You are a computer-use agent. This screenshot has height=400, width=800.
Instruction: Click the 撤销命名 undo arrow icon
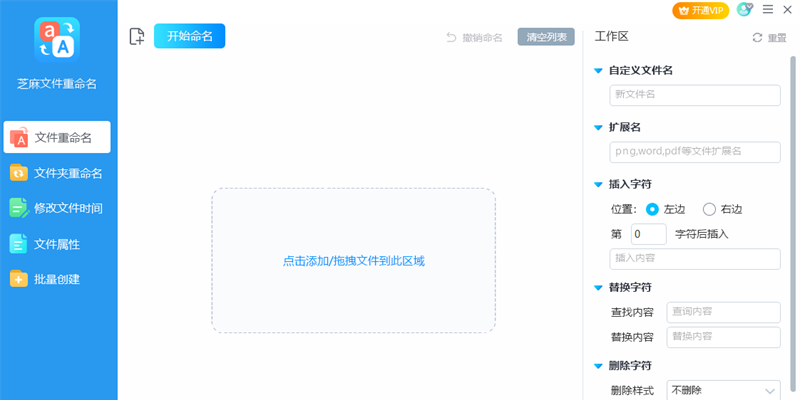click(451, 37)
